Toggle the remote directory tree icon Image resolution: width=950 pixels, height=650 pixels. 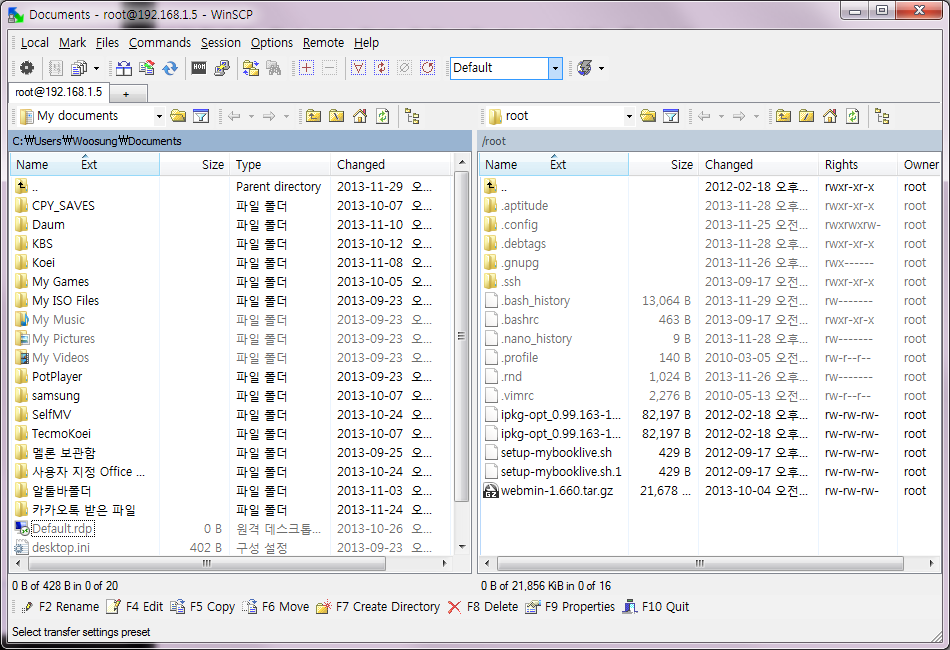point(881,116)
